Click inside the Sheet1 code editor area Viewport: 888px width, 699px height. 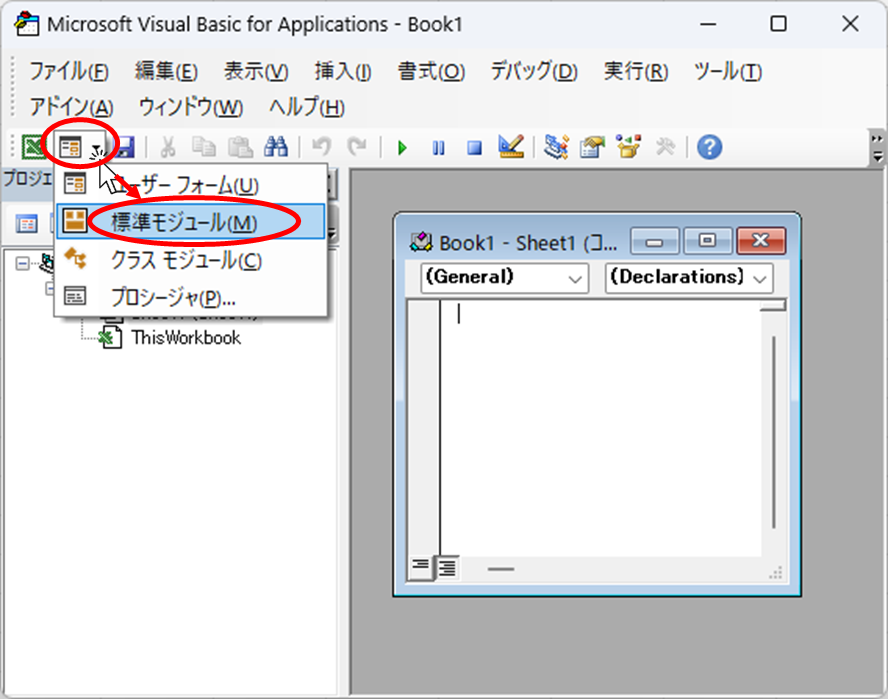(x=600, y=428)
